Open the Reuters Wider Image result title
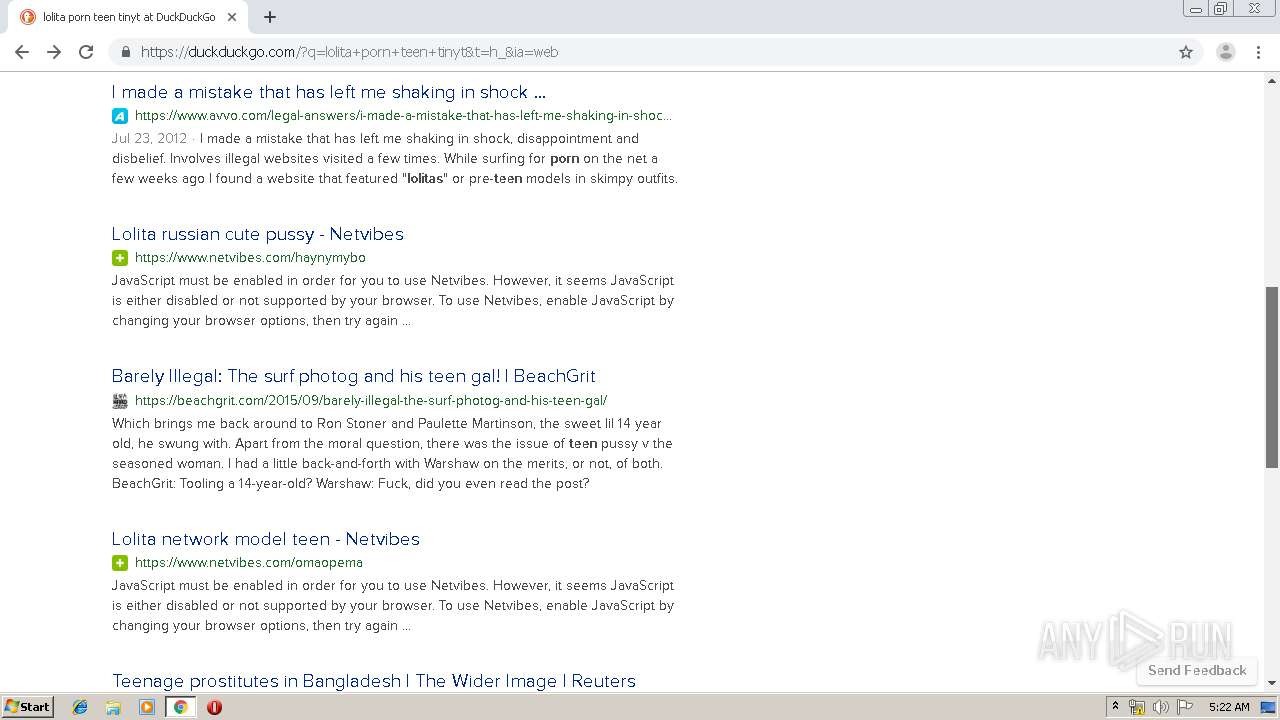 374,681
